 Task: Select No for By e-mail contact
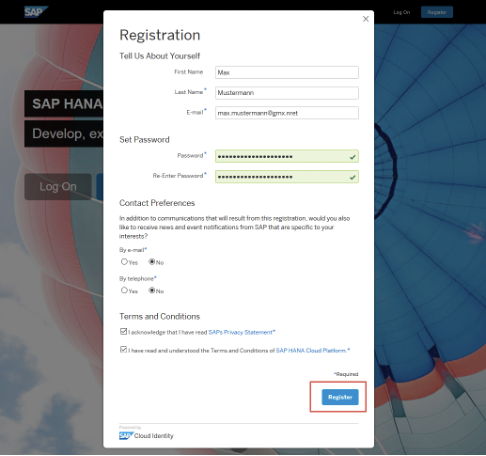152,262
